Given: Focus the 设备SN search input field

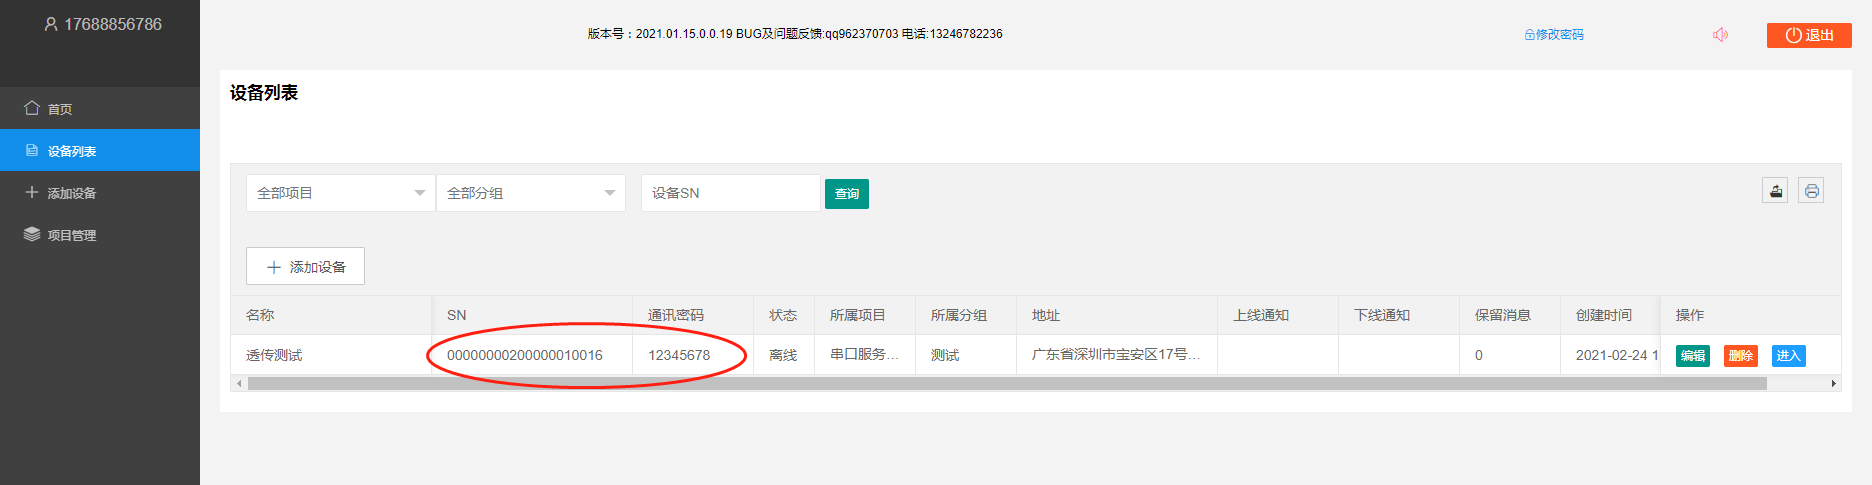Looking at the screenshot, I should pos(730,193).
